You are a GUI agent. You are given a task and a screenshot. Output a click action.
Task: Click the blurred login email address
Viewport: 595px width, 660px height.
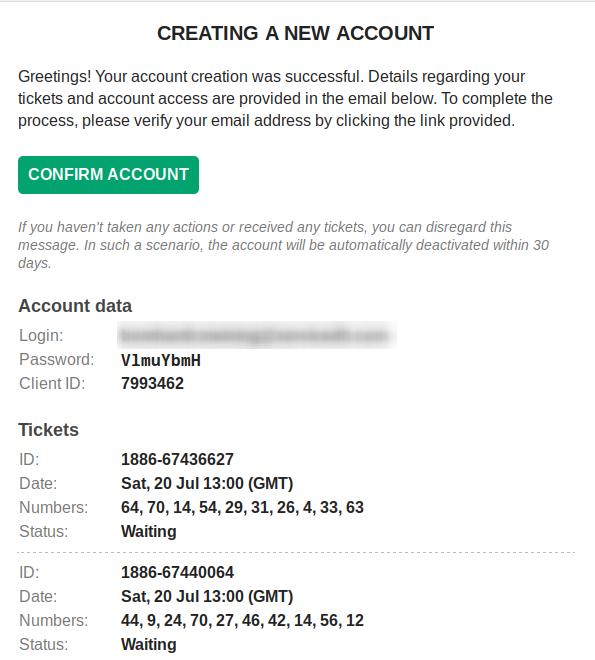(256, 335)
